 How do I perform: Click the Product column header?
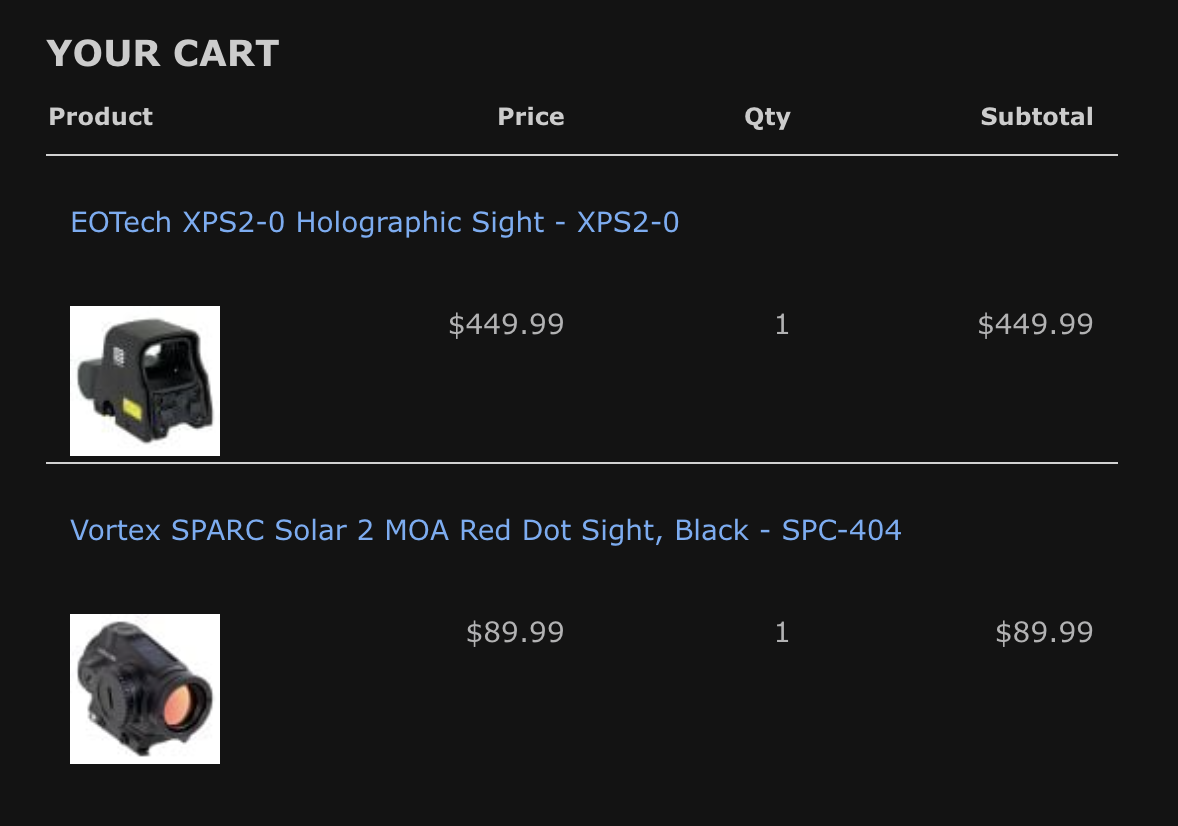[x=100, y=117]
